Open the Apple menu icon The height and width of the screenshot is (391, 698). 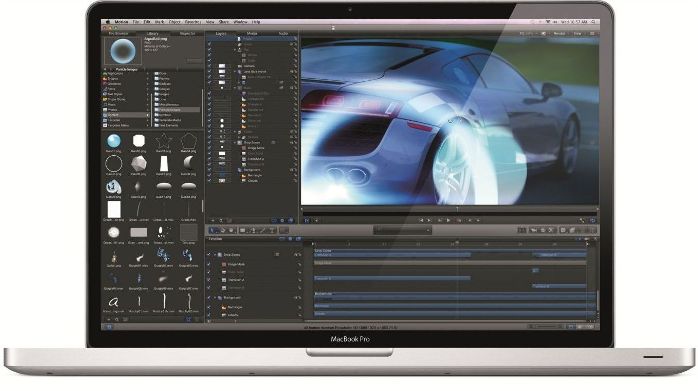coord(107,21)
